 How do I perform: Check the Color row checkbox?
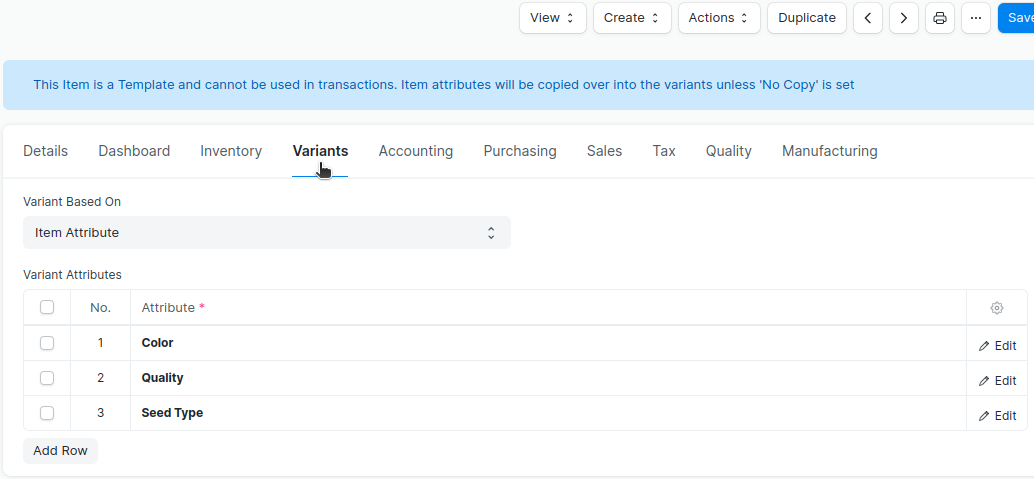(47, 343)
